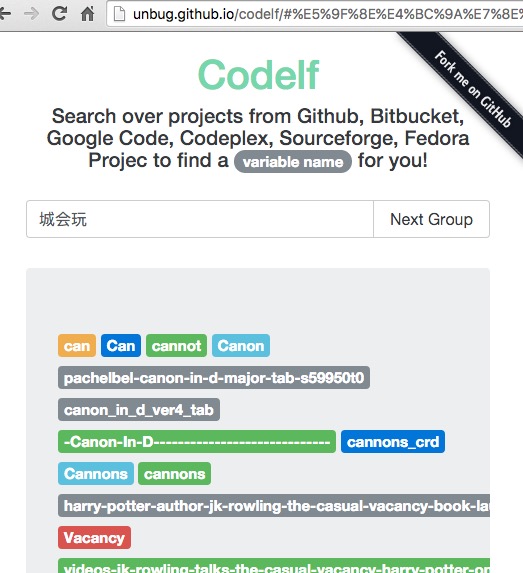Image resolution: width=523 pixels, height=573 pixels.
Task: Click the Codelf title logo
Action: (258, 75)
